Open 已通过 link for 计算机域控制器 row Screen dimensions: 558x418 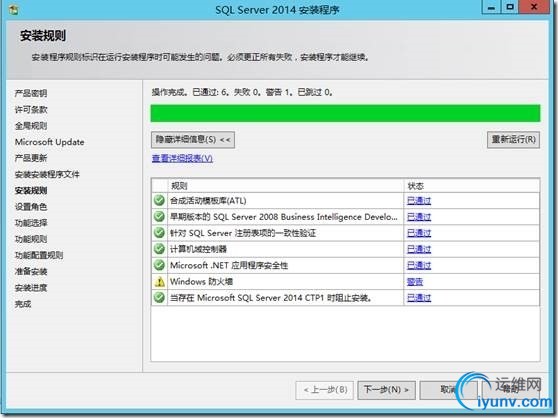pos(419,249)
